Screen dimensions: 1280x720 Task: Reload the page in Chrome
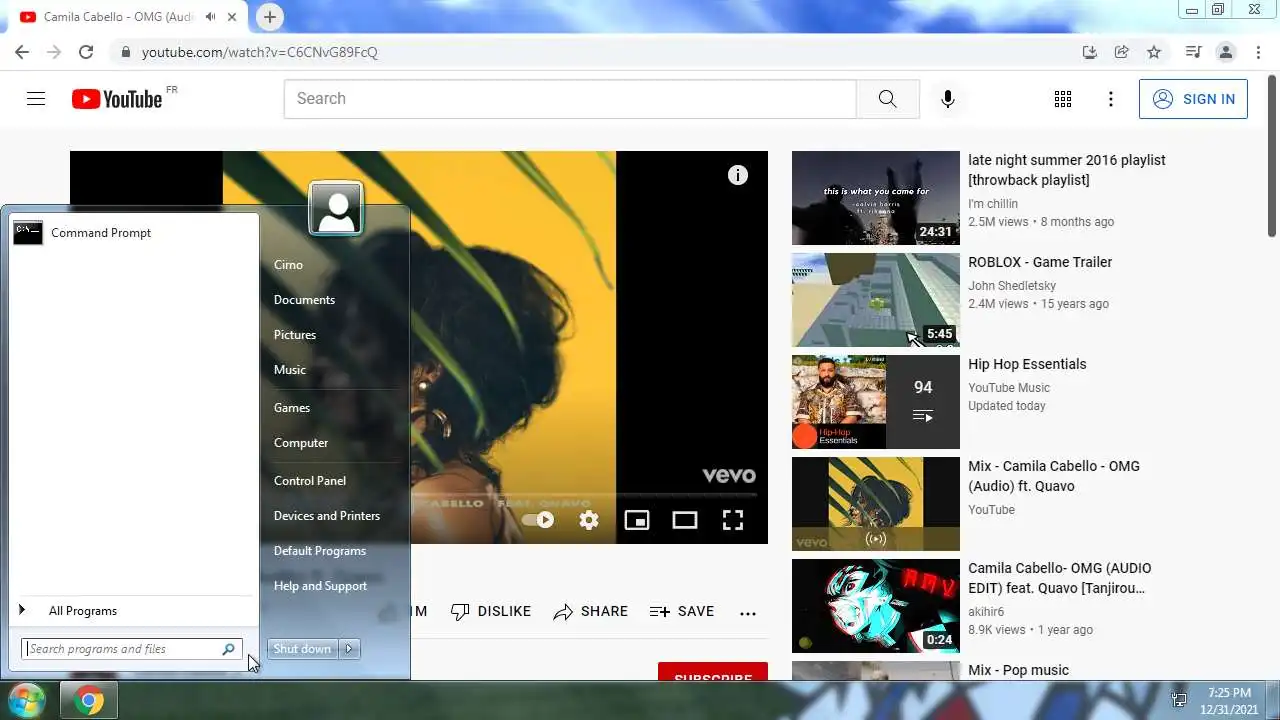tap(86, 52)
